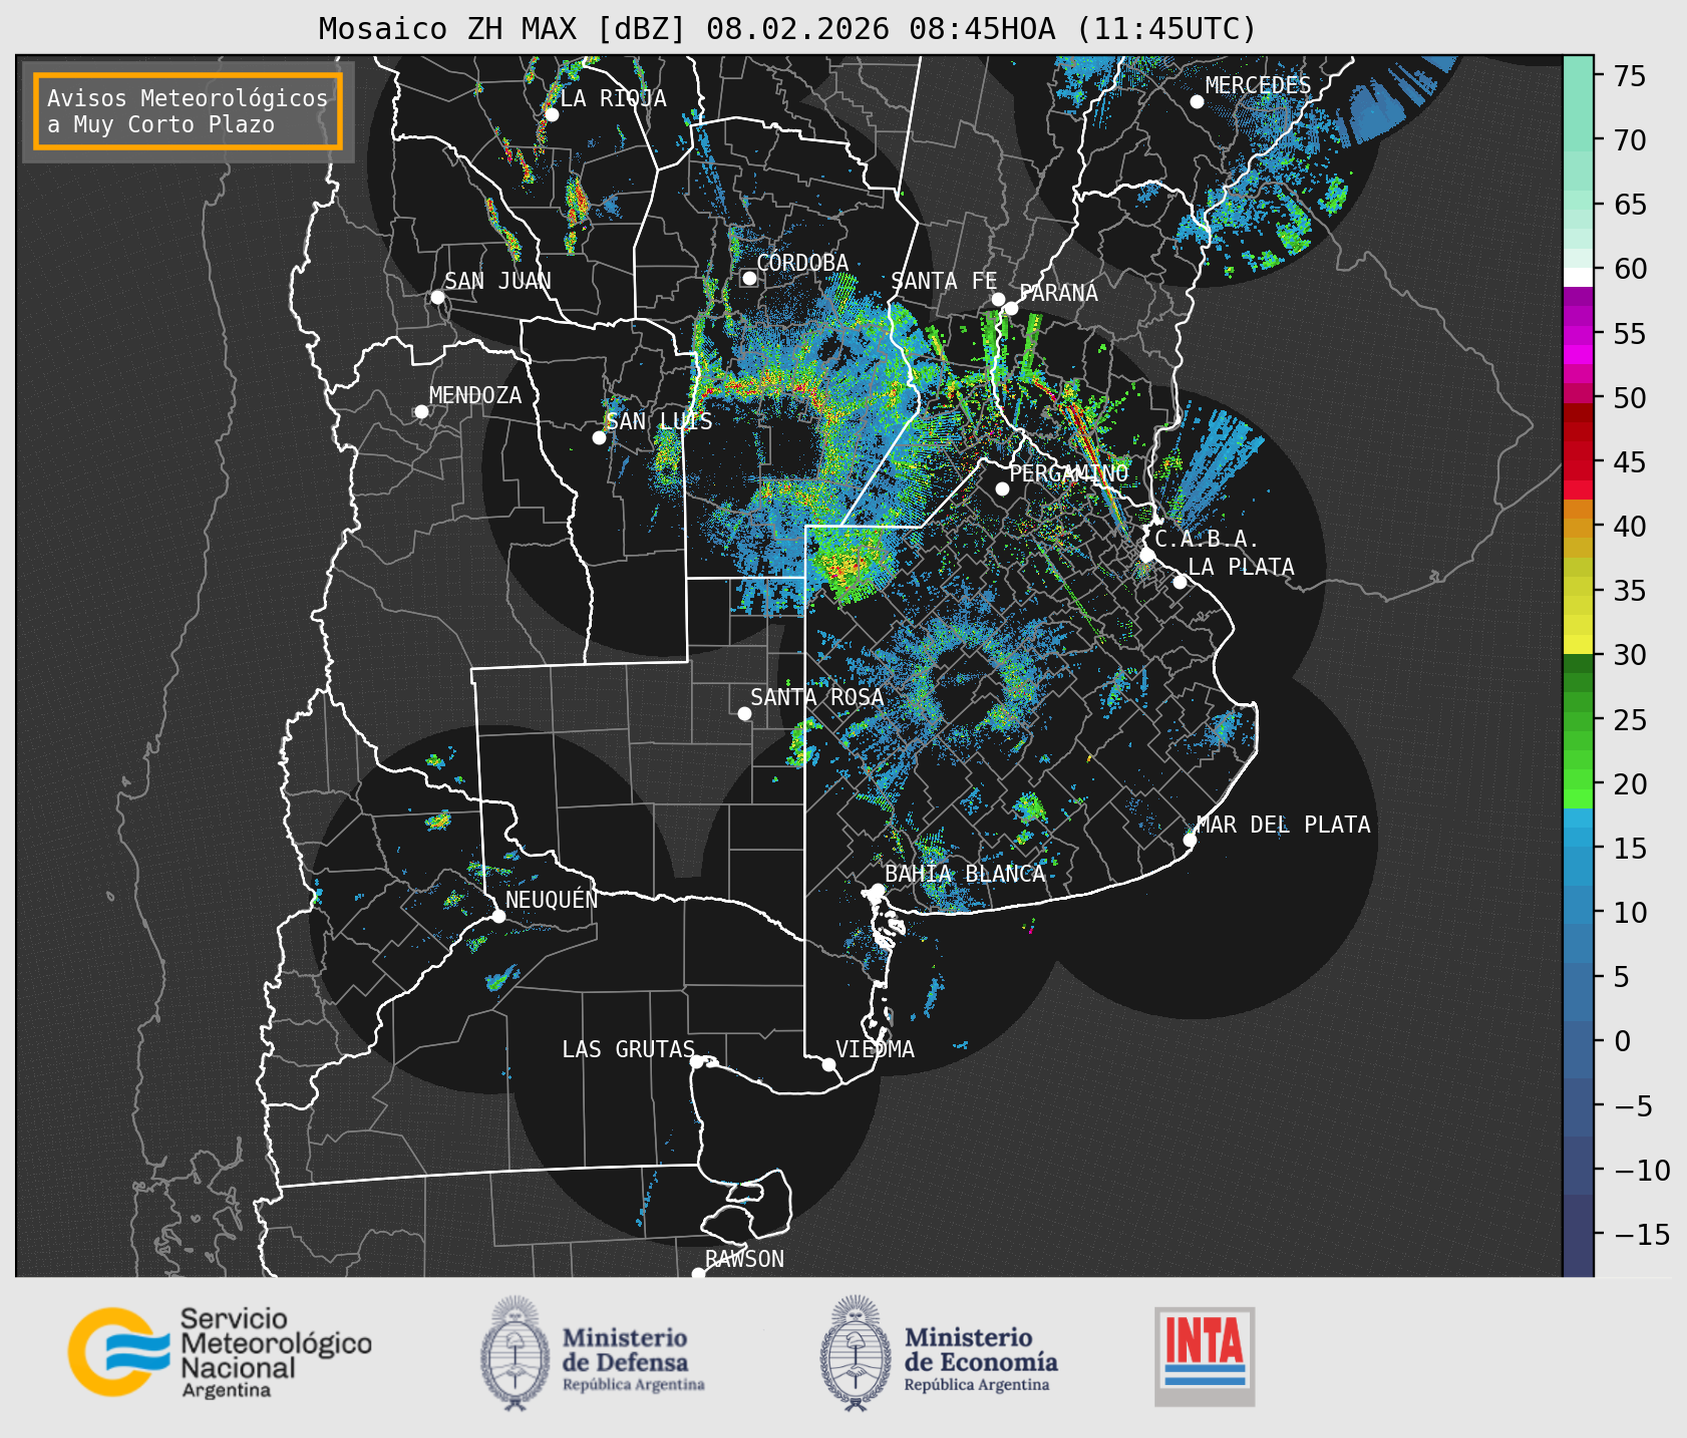Click the PERGAMINO city label
This screenshot has width=1687, height=1438.
pyautogui.click(x=1068, y=473)
